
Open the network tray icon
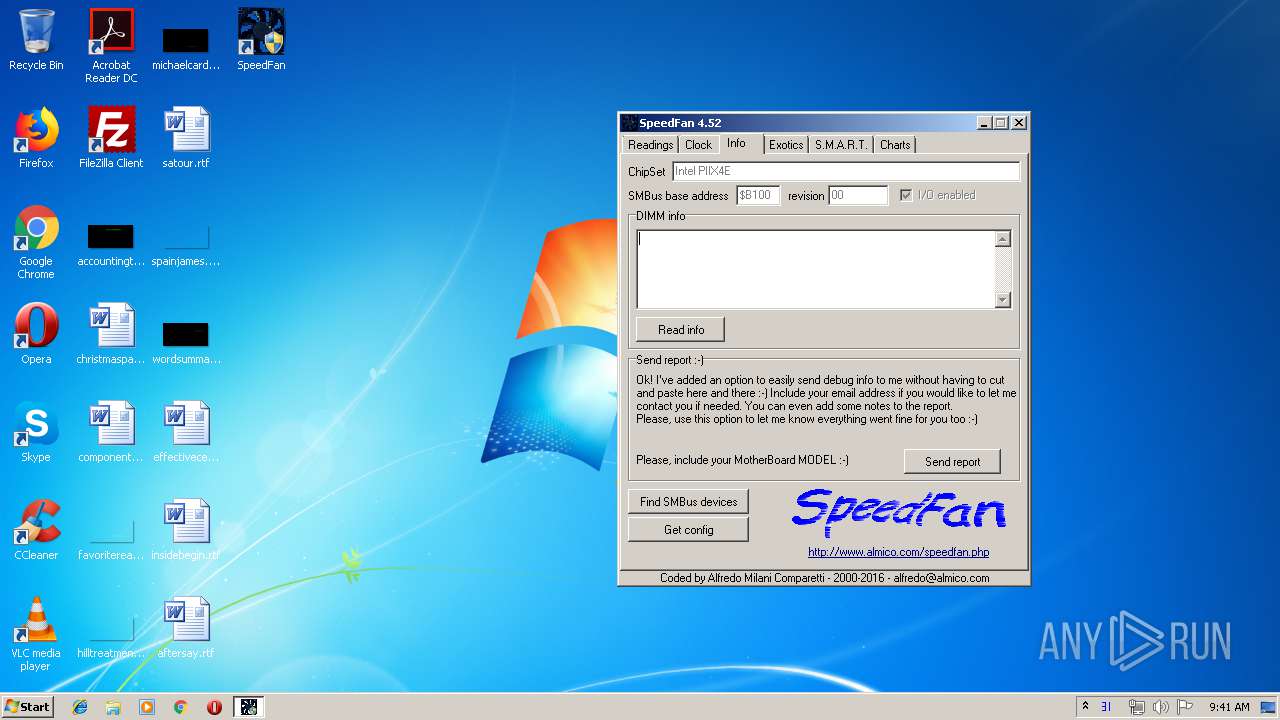[x=1136, y=707]
